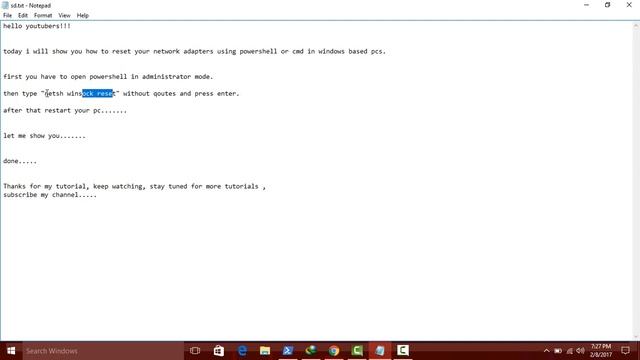This screenshot has height=360, width=640.
Task: Open the green Camtasia taskbar icon
Action: click(x=357, y=351)
